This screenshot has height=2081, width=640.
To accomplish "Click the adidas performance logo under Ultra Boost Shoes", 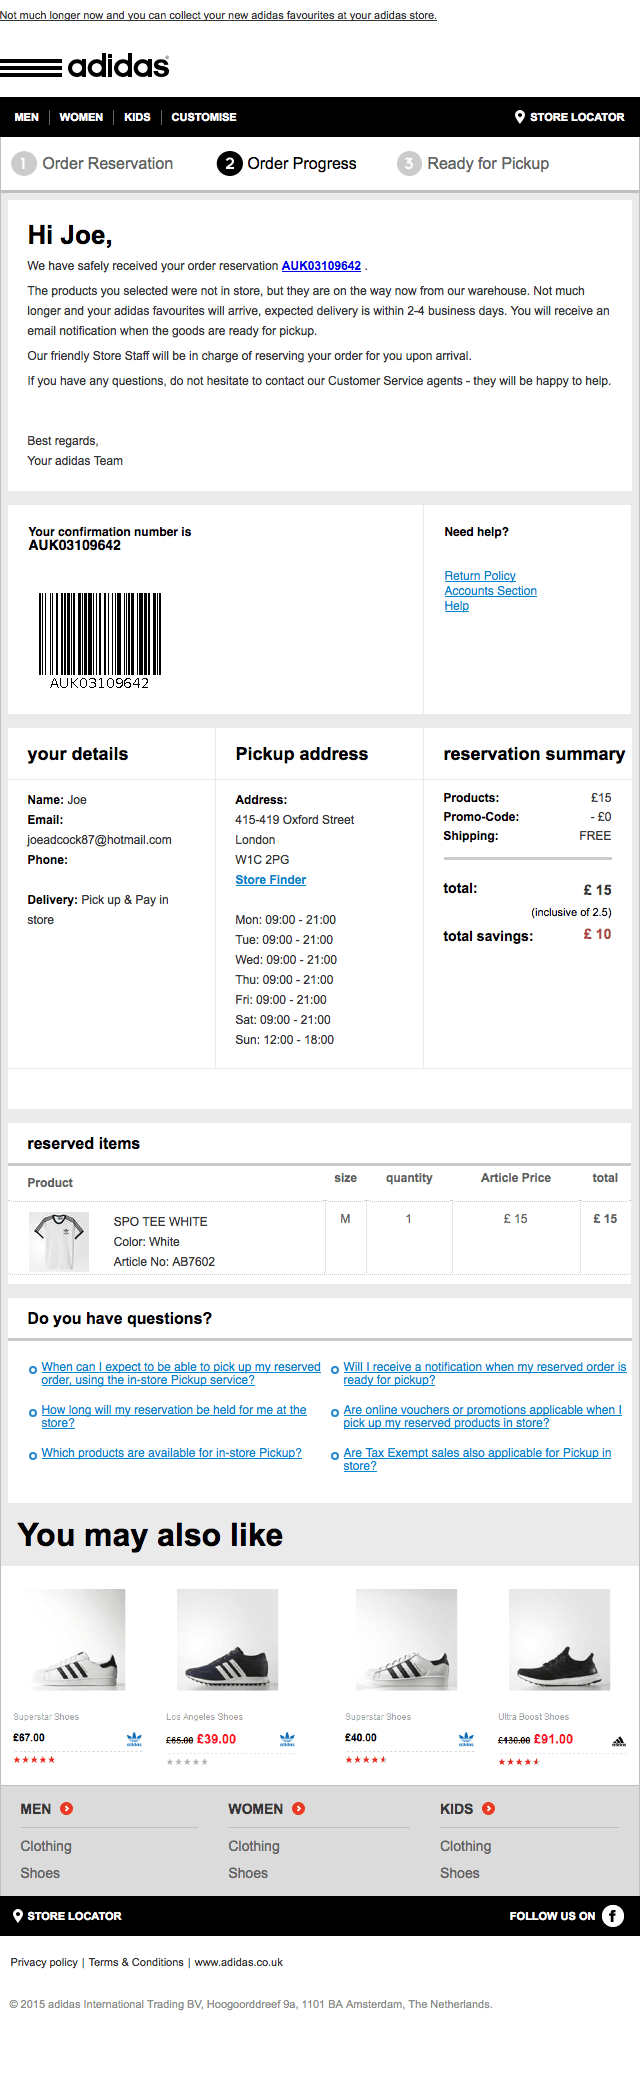I will click(618, 1741).
